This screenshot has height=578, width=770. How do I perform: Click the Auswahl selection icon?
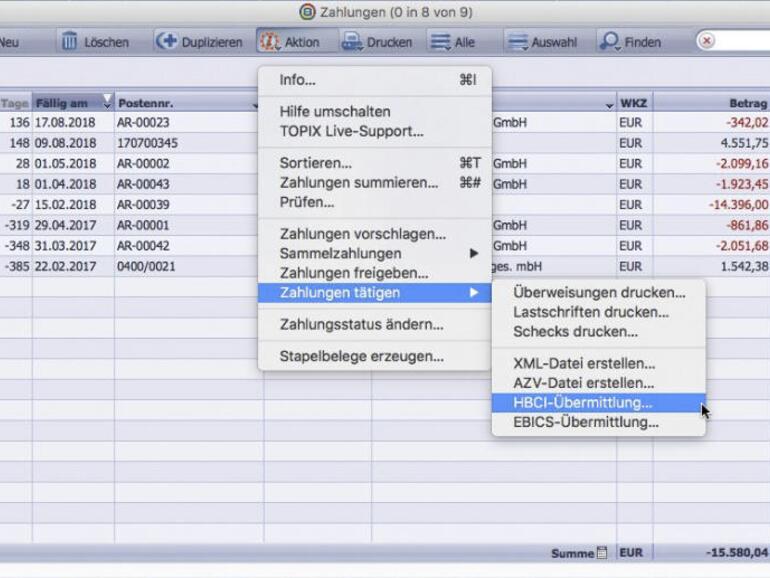(x=518, y=42)
